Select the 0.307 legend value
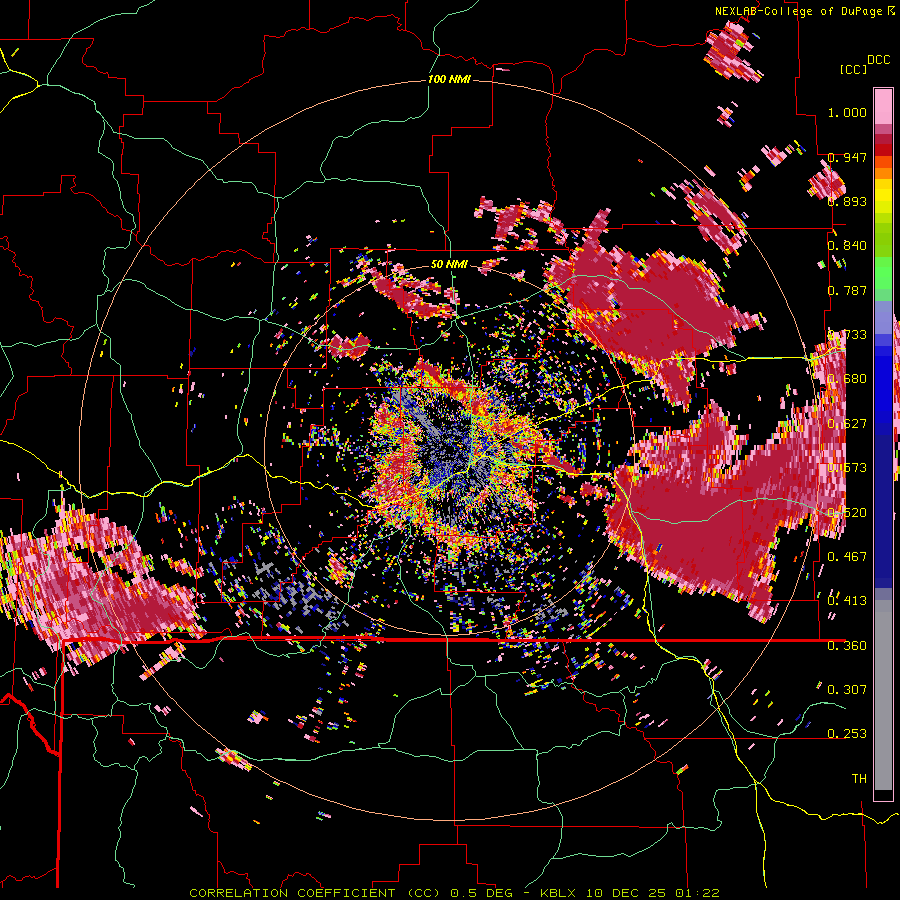The height and width of the screenshot is (900, 900). tap(847, 689)
